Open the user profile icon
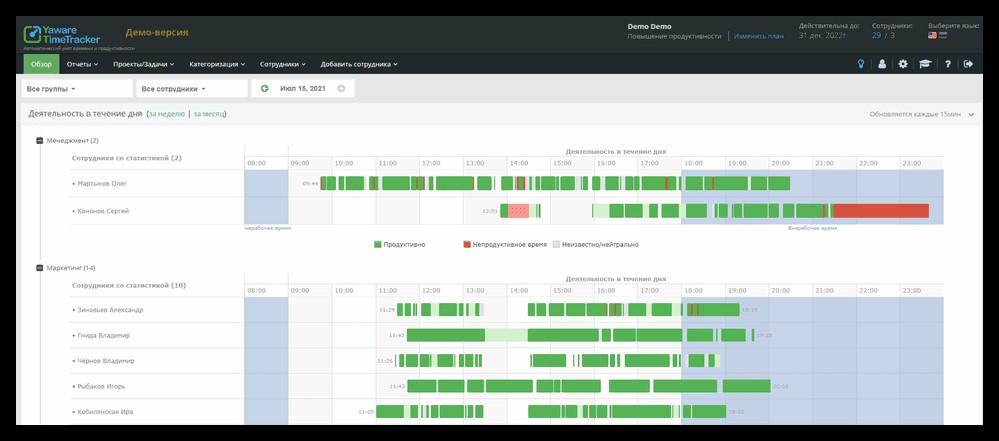The height and width of the screenshot is (441, 999). coord(882,64)
